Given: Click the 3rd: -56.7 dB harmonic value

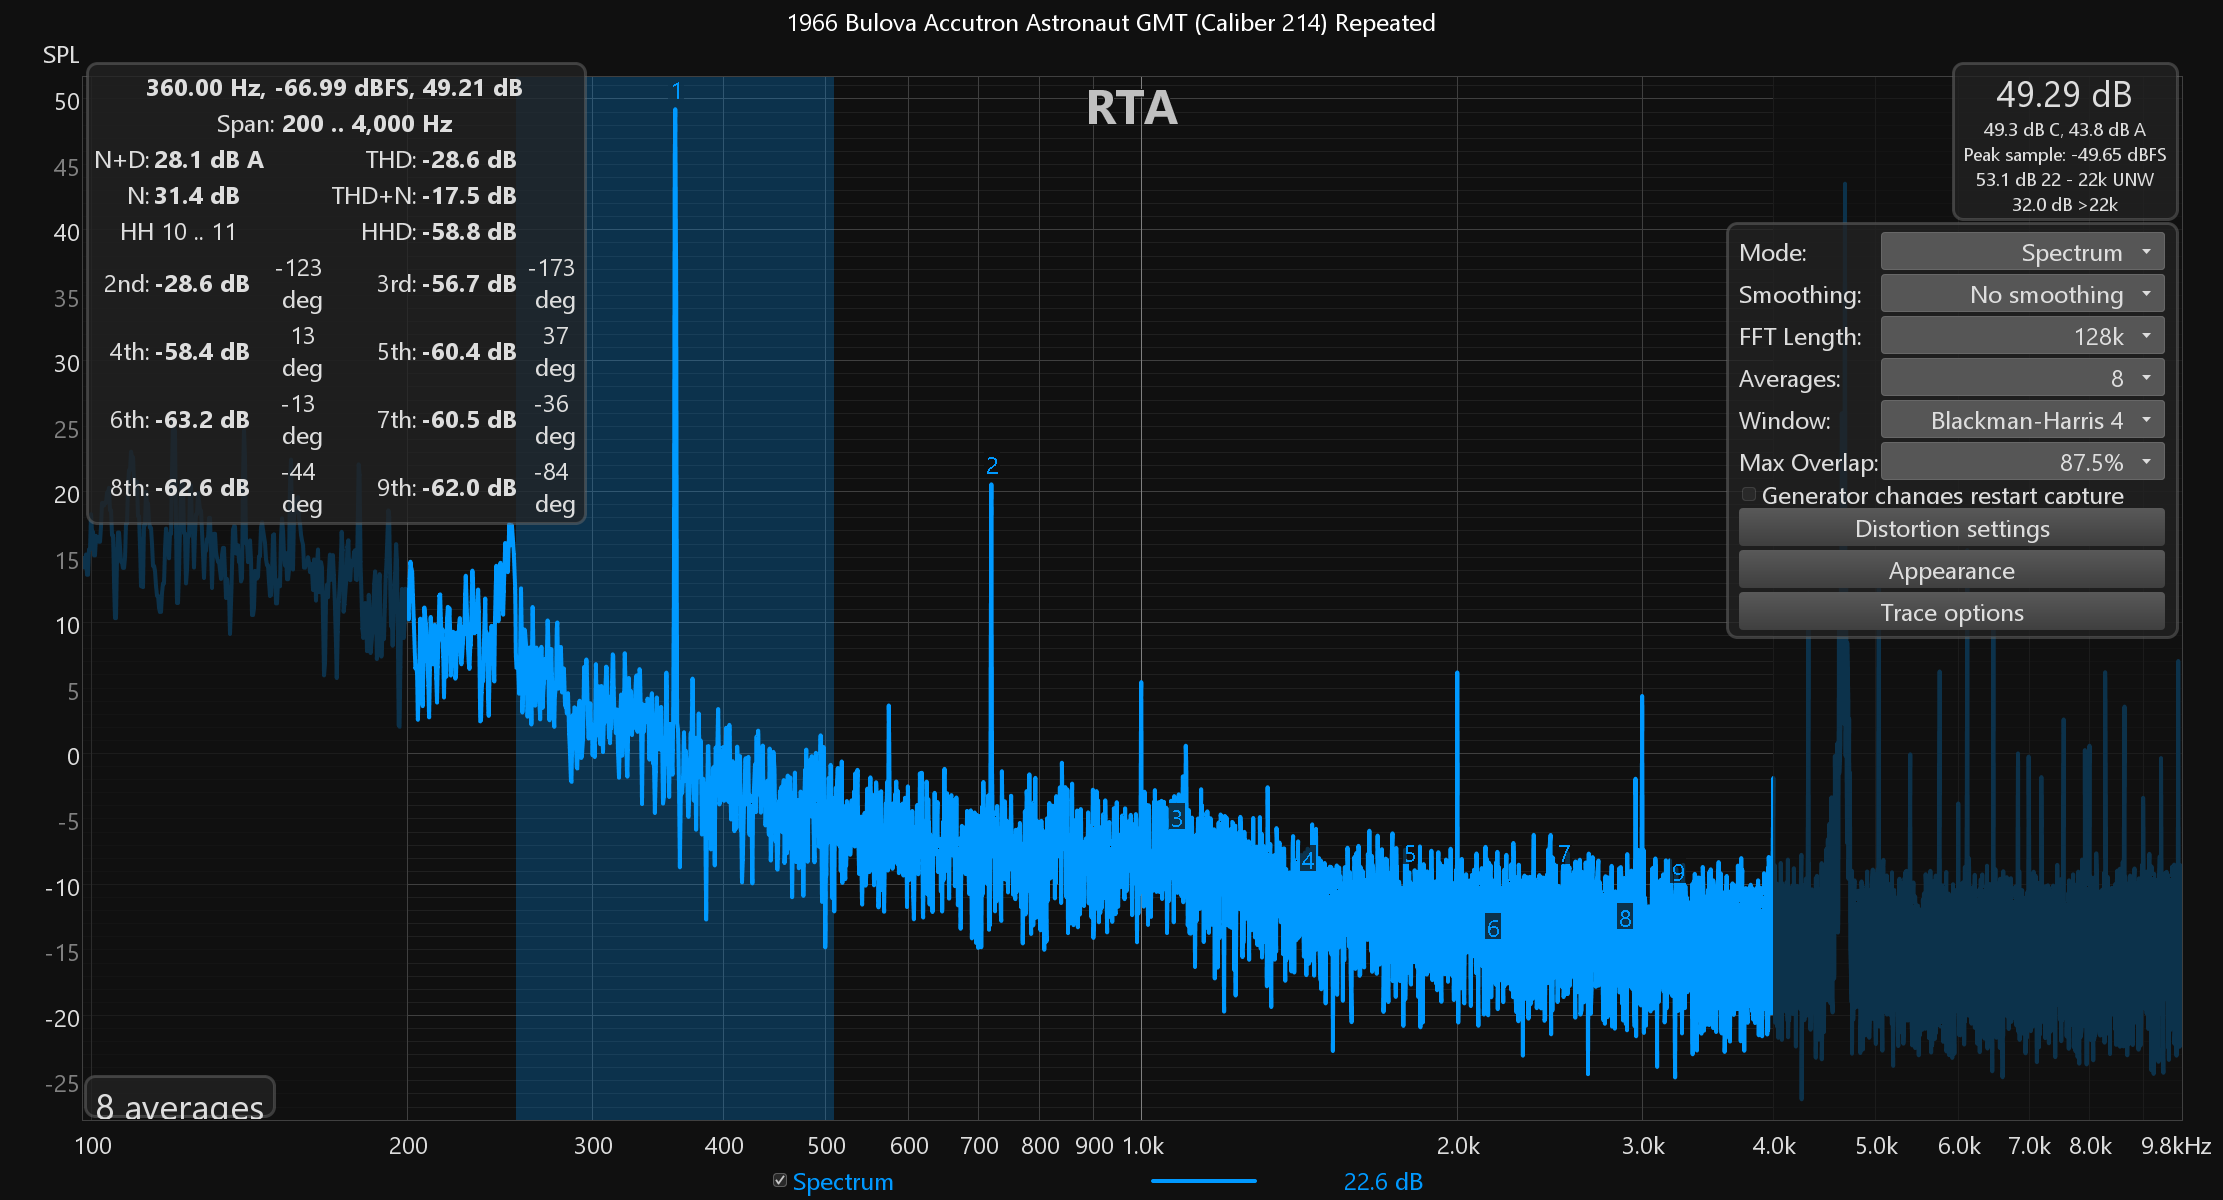Looking at the screenshot, I should coord(447,284).
